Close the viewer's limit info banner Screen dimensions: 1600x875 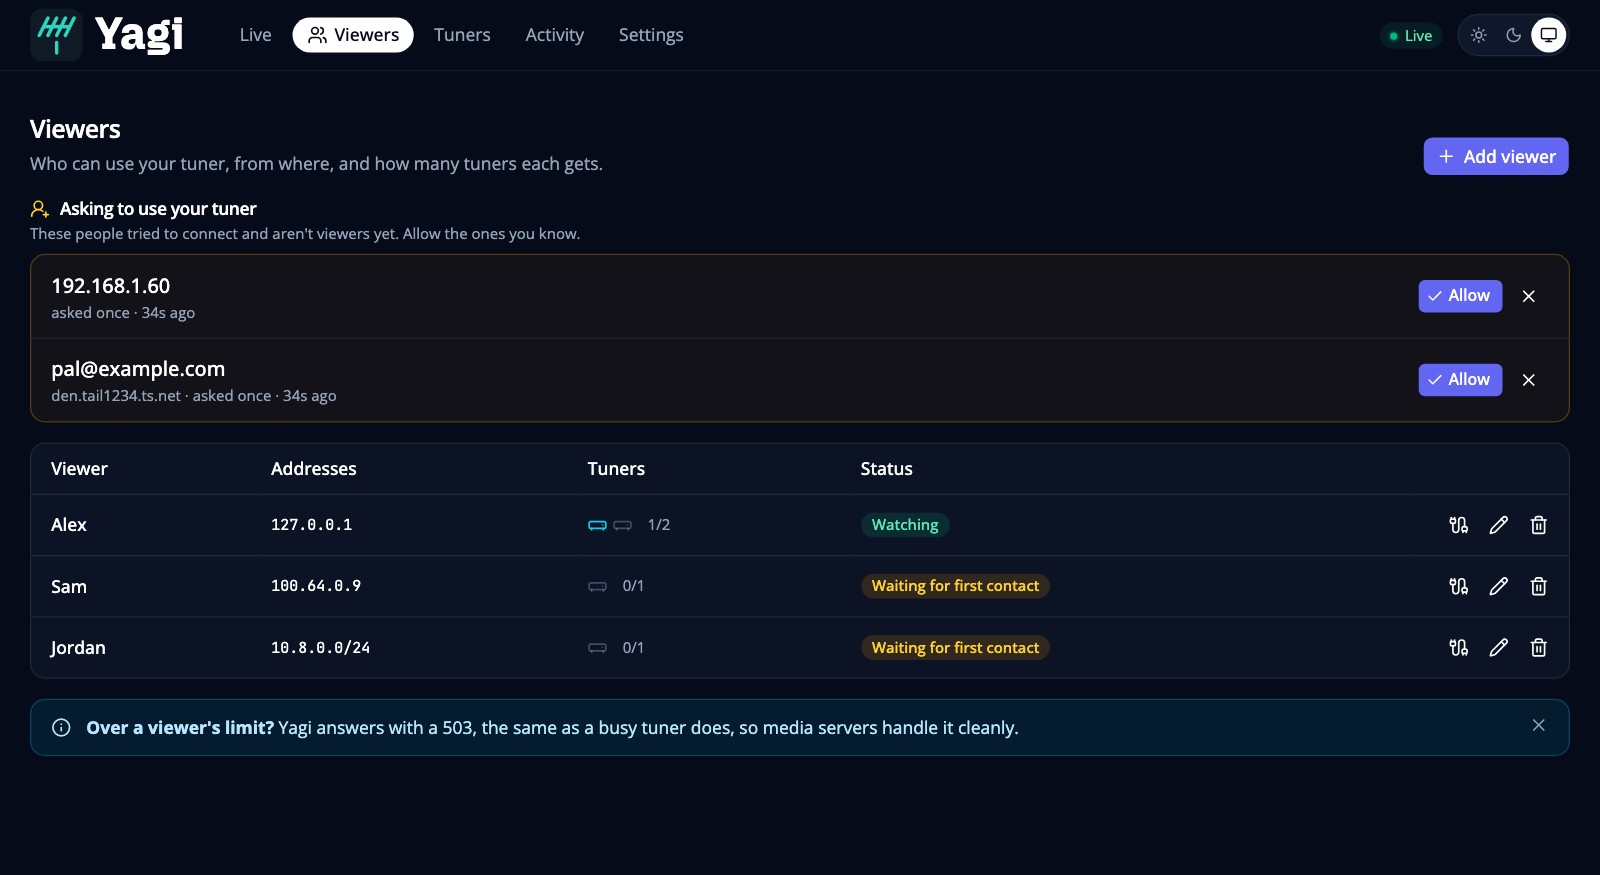click(1539, 725)
